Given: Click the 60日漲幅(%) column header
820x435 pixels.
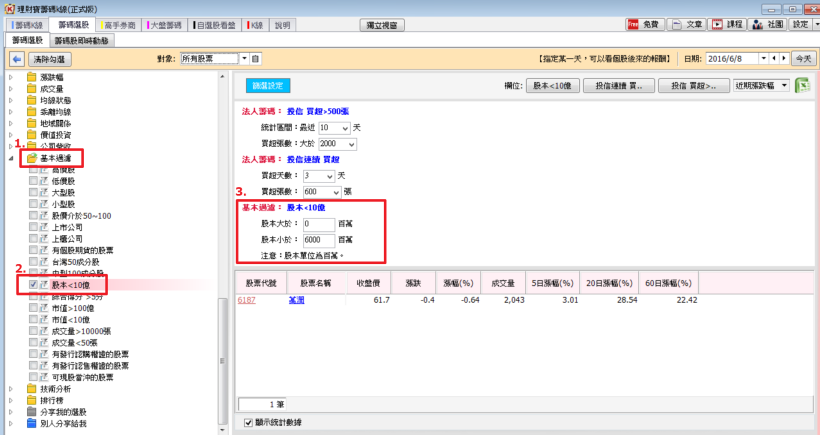Looking at the screenshot, I should [668, 283].
